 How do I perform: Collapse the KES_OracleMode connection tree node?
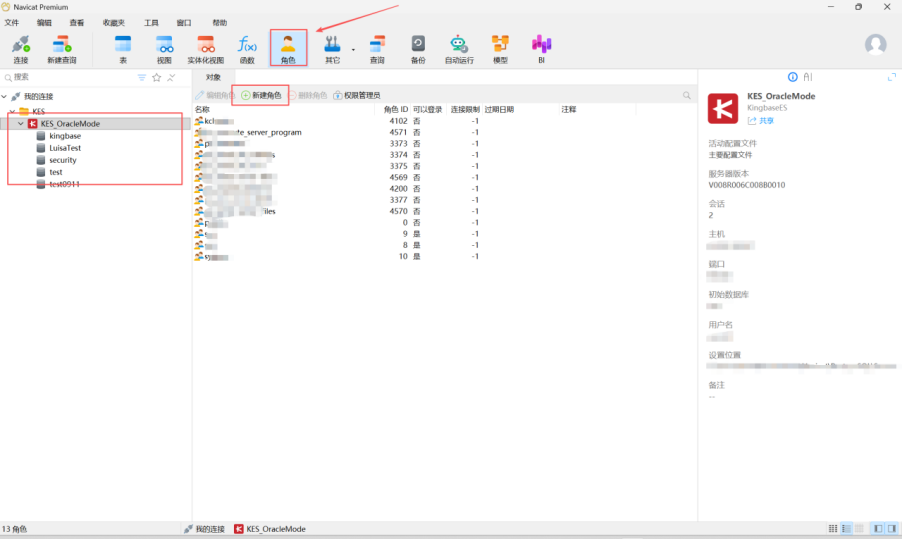(x=22, y=124)
